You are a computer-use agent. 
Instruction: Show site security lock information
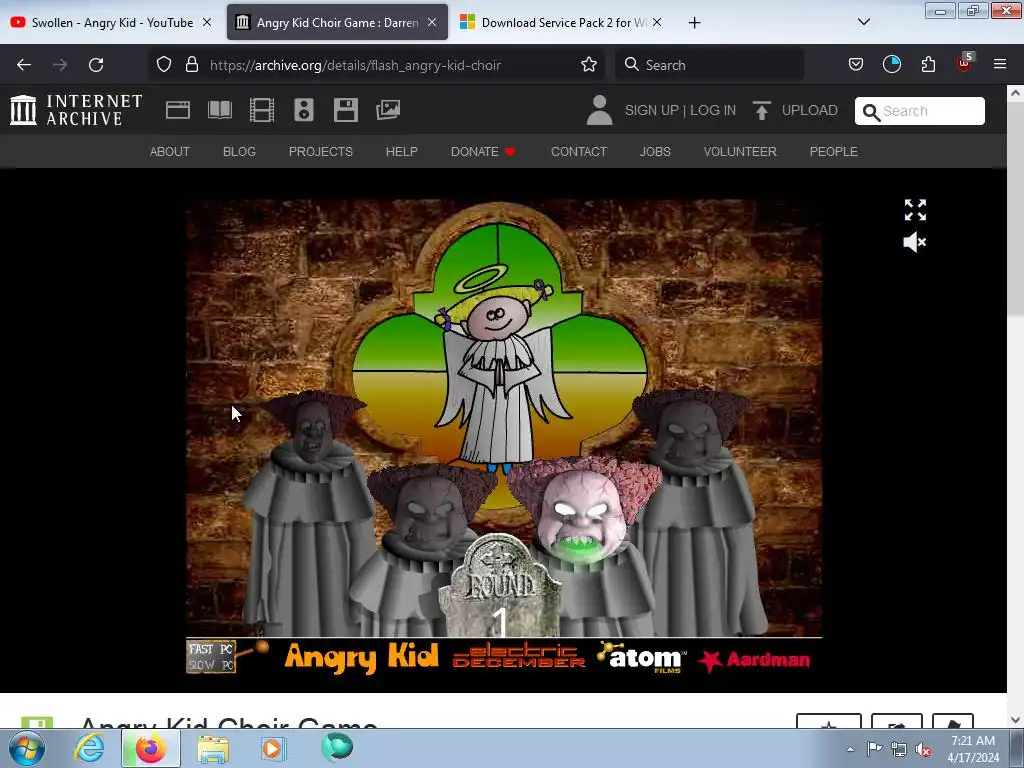click(x=191, y=65)
